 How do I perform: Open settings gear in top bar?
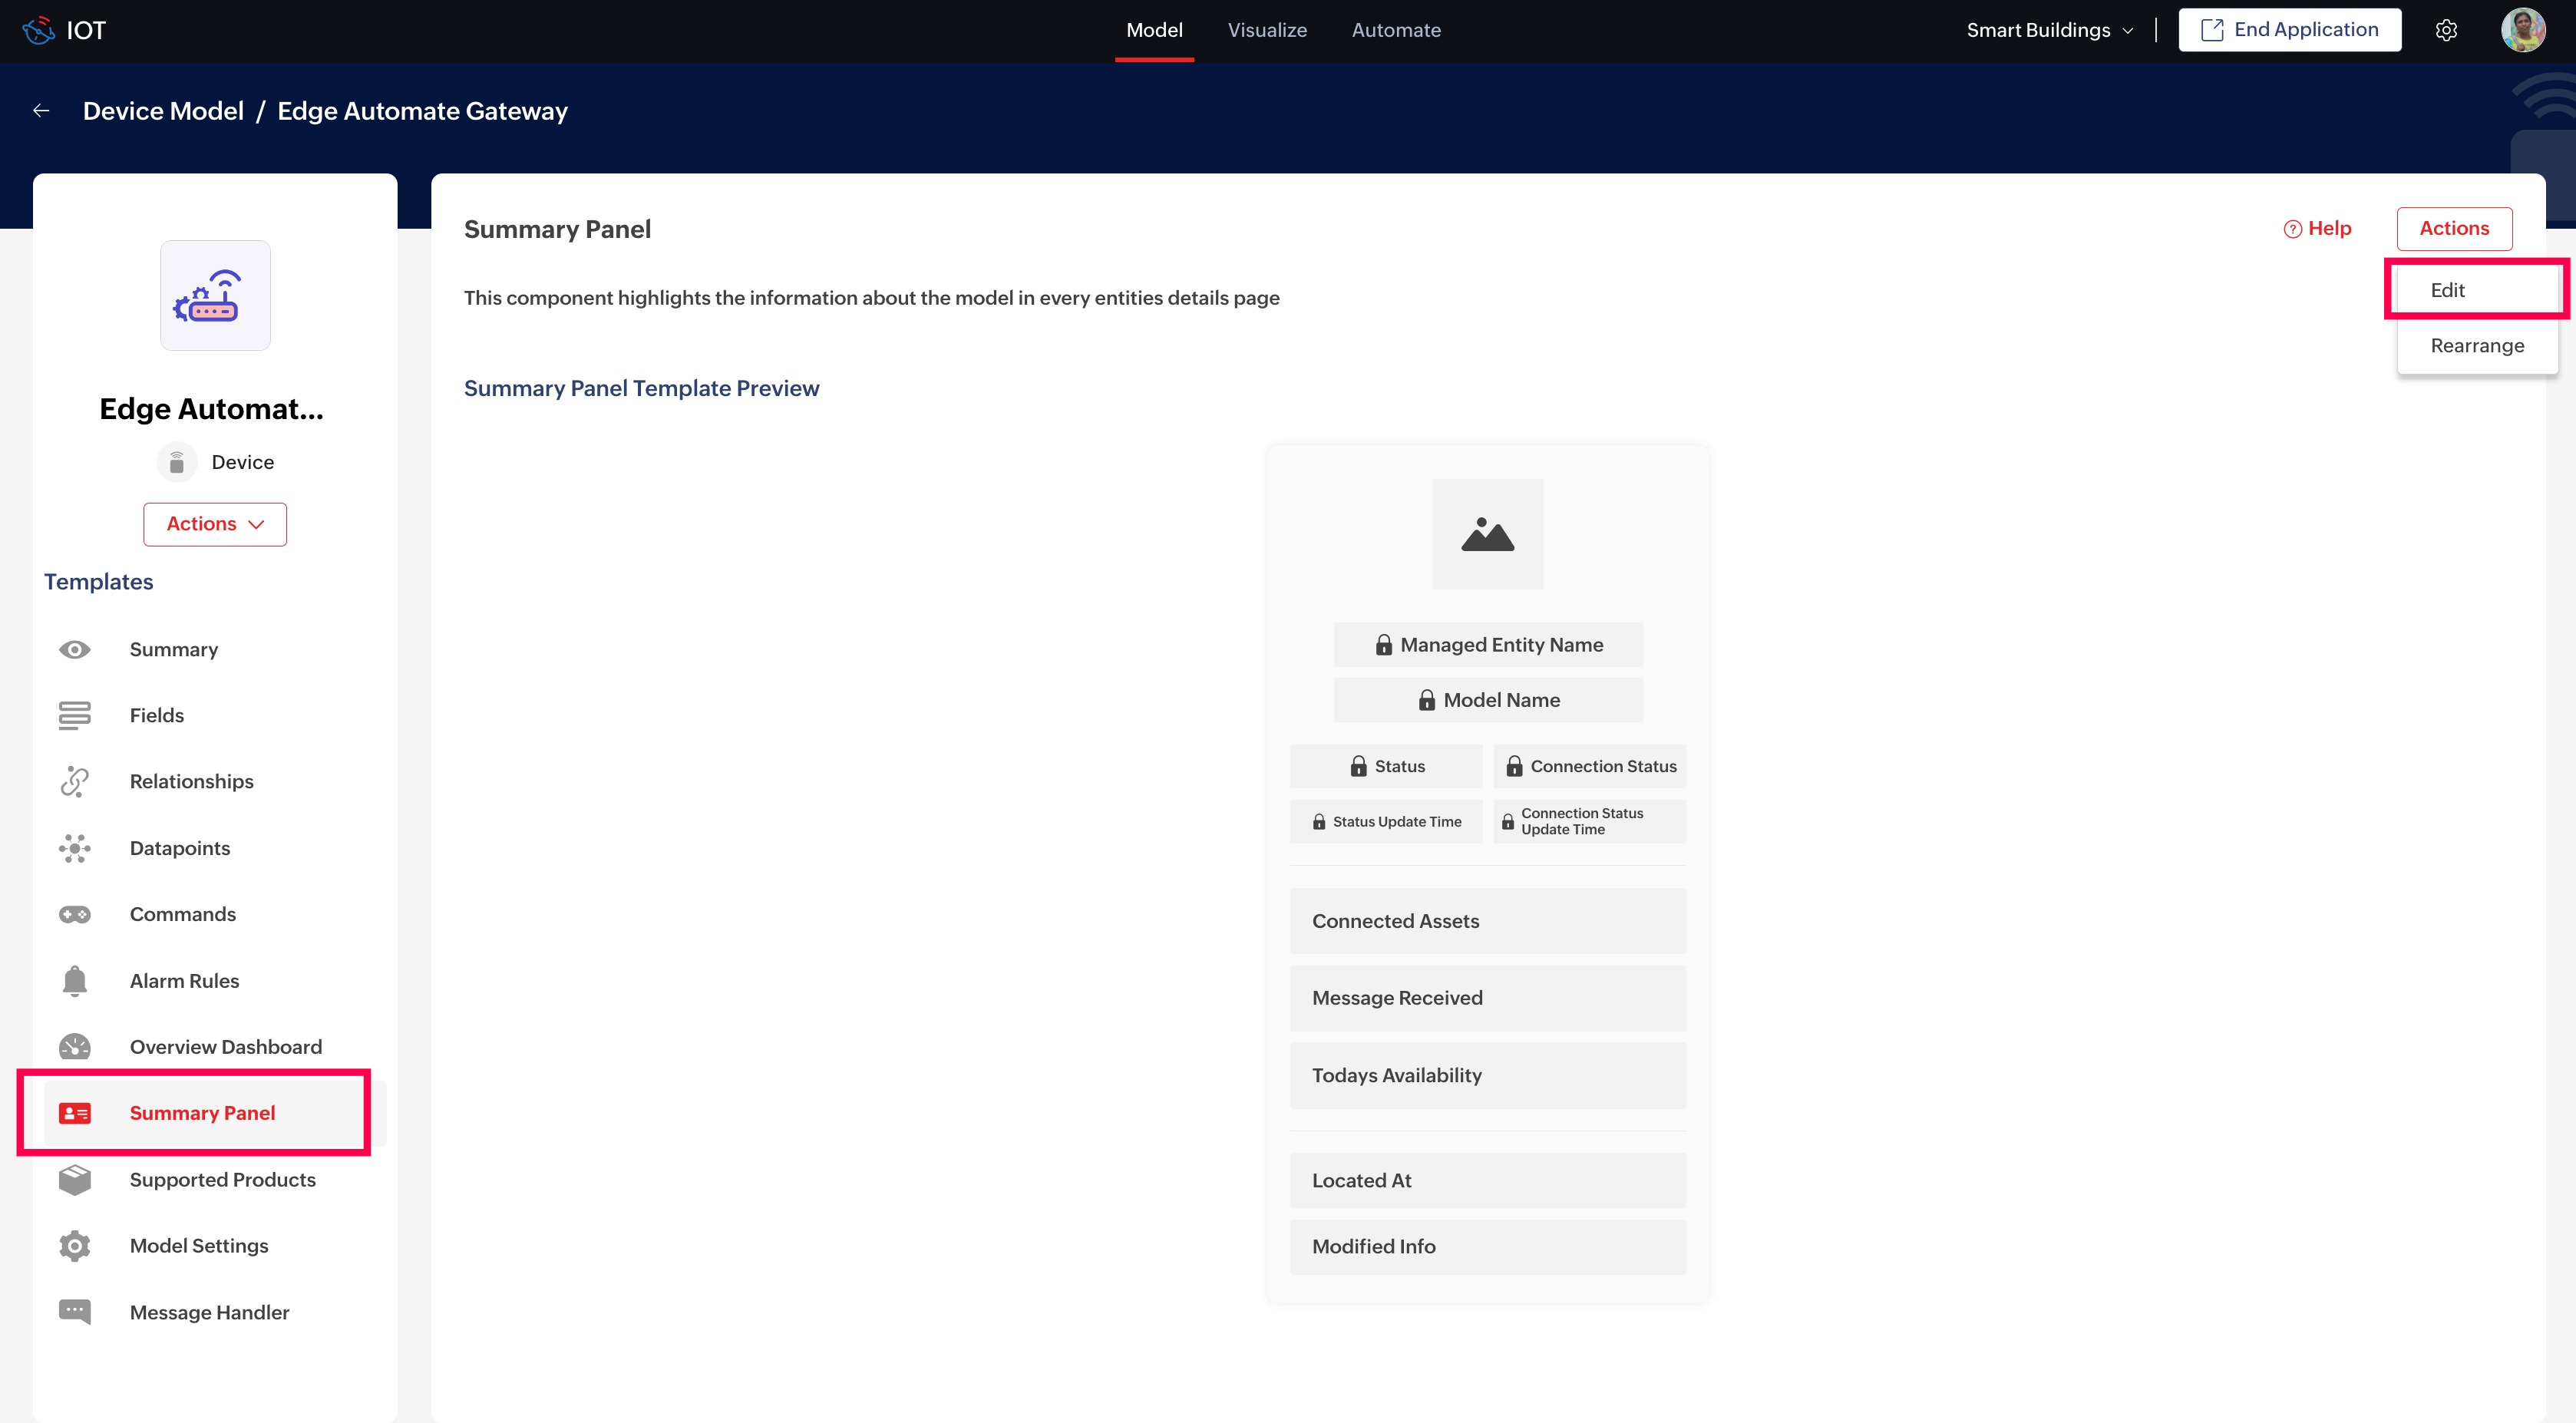point(2445,30)
